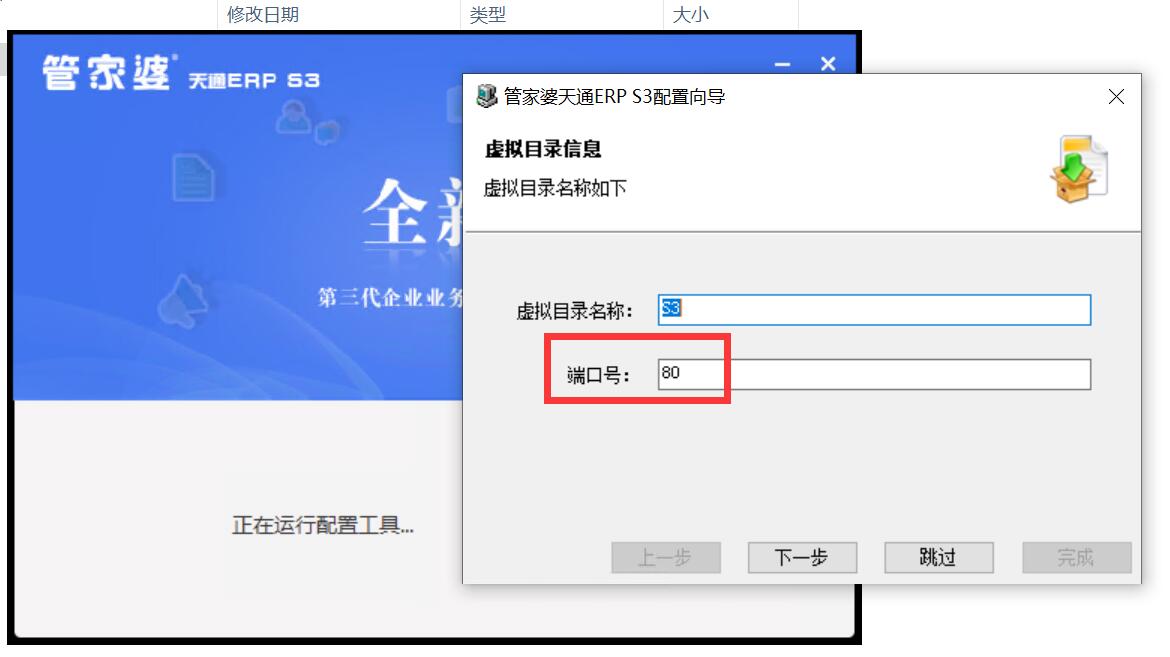This screenshot has height=657, width=1170.
Task: Click the greyed-out 完成 button
Action: 1076,557
